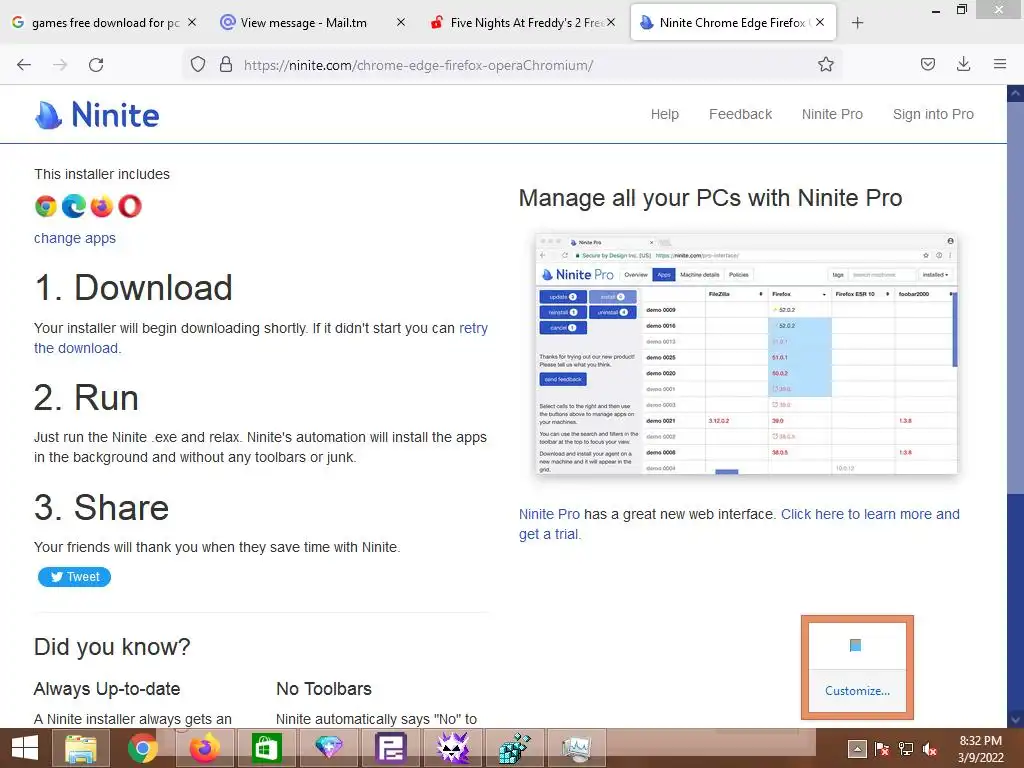Go to Ninite Pro in header

pos(832,114)
